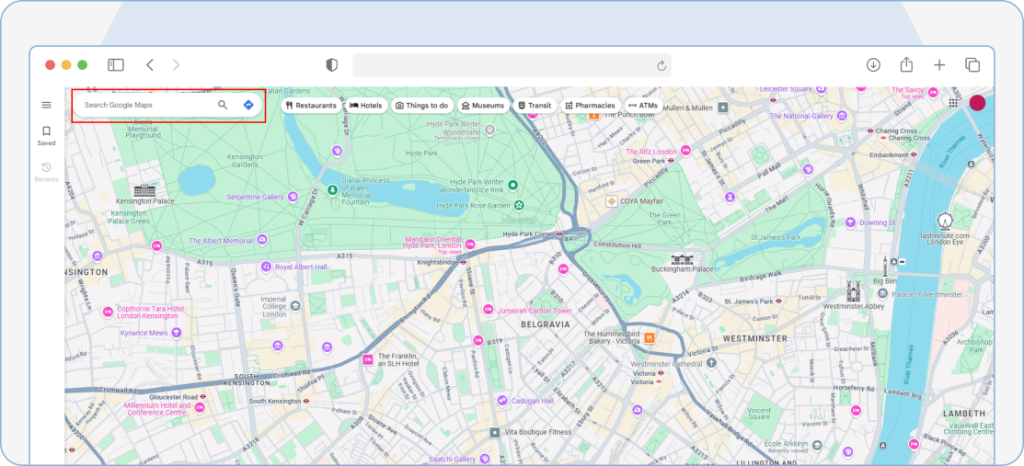Select the Royal Albert Hall pin
The height and width of the screenshot is (466, 1024).
(x=266, y=266)
